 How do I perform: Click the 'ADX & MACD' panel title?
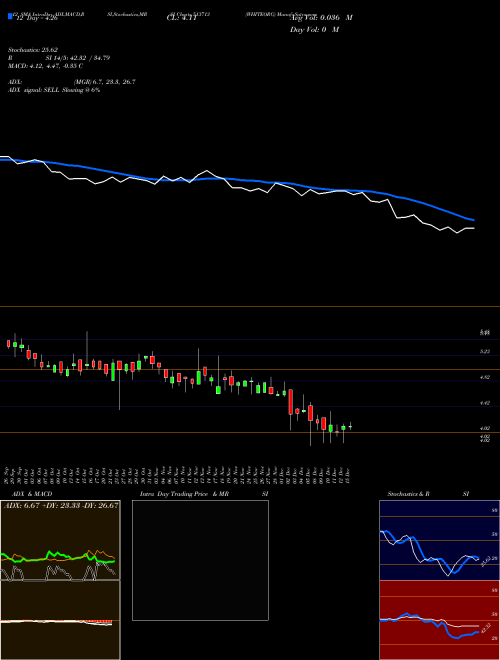point(32,494)
